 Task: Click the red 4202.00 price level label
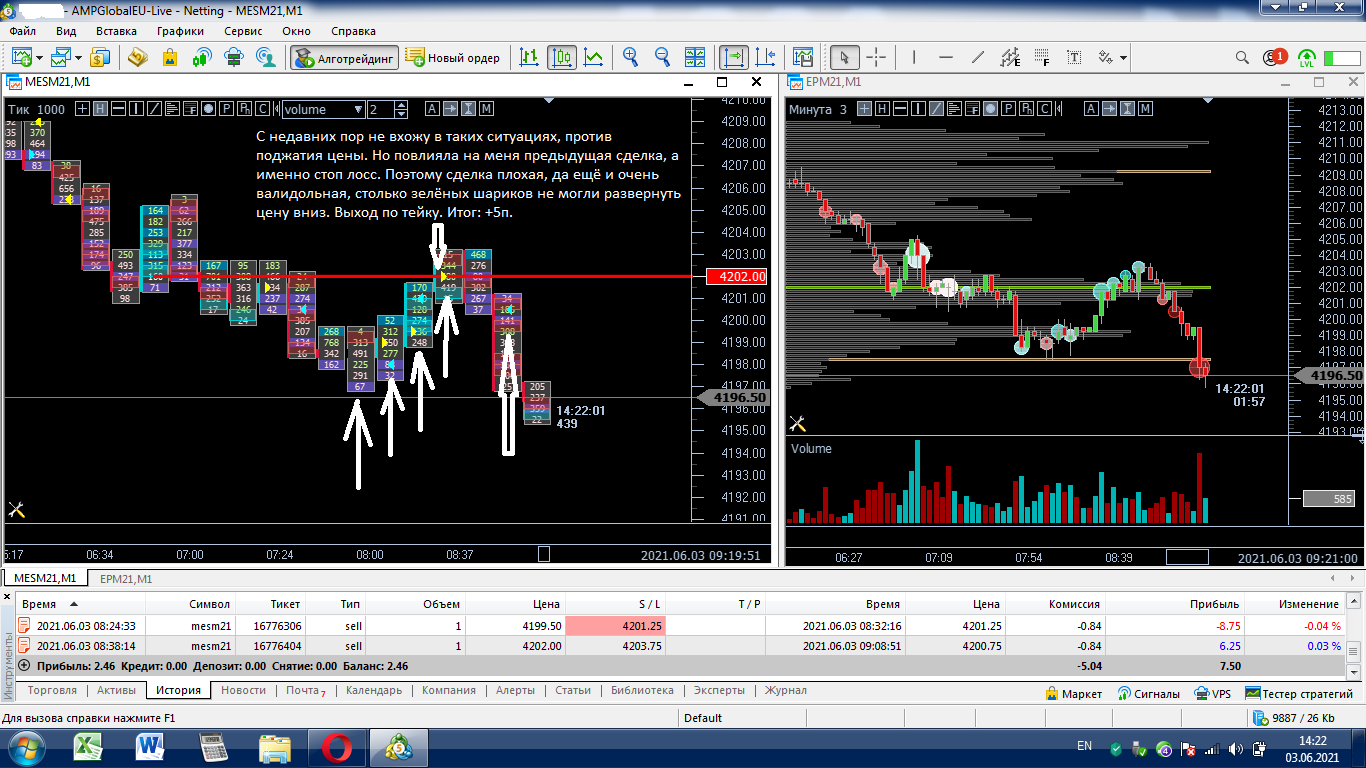[x=736, y=276]
